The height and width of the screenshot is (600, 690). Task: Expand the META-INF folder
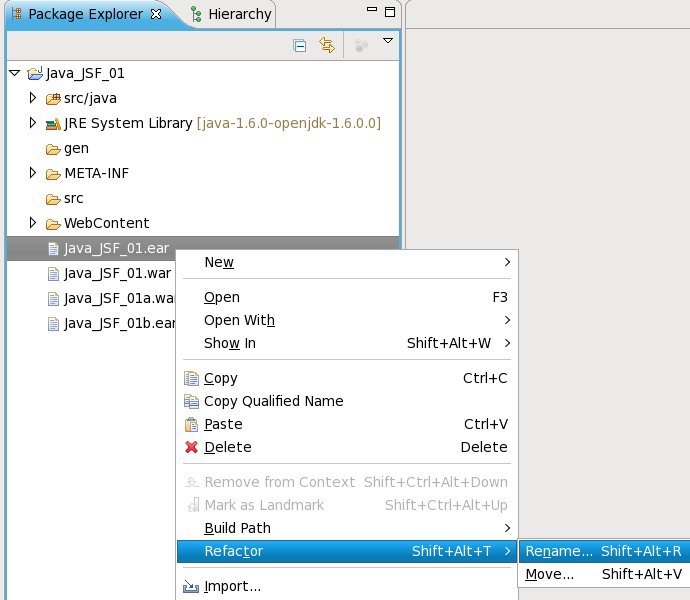coord(33,173)
